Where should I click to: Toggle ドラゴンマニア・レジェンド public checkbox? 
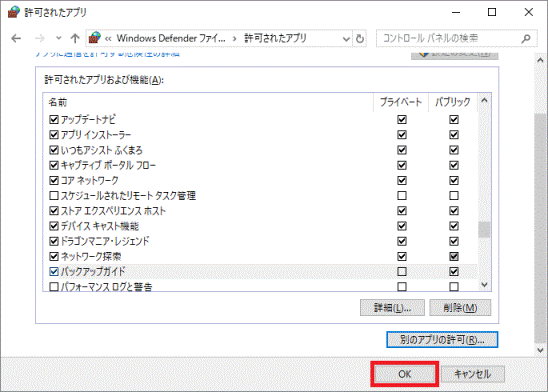454,241
